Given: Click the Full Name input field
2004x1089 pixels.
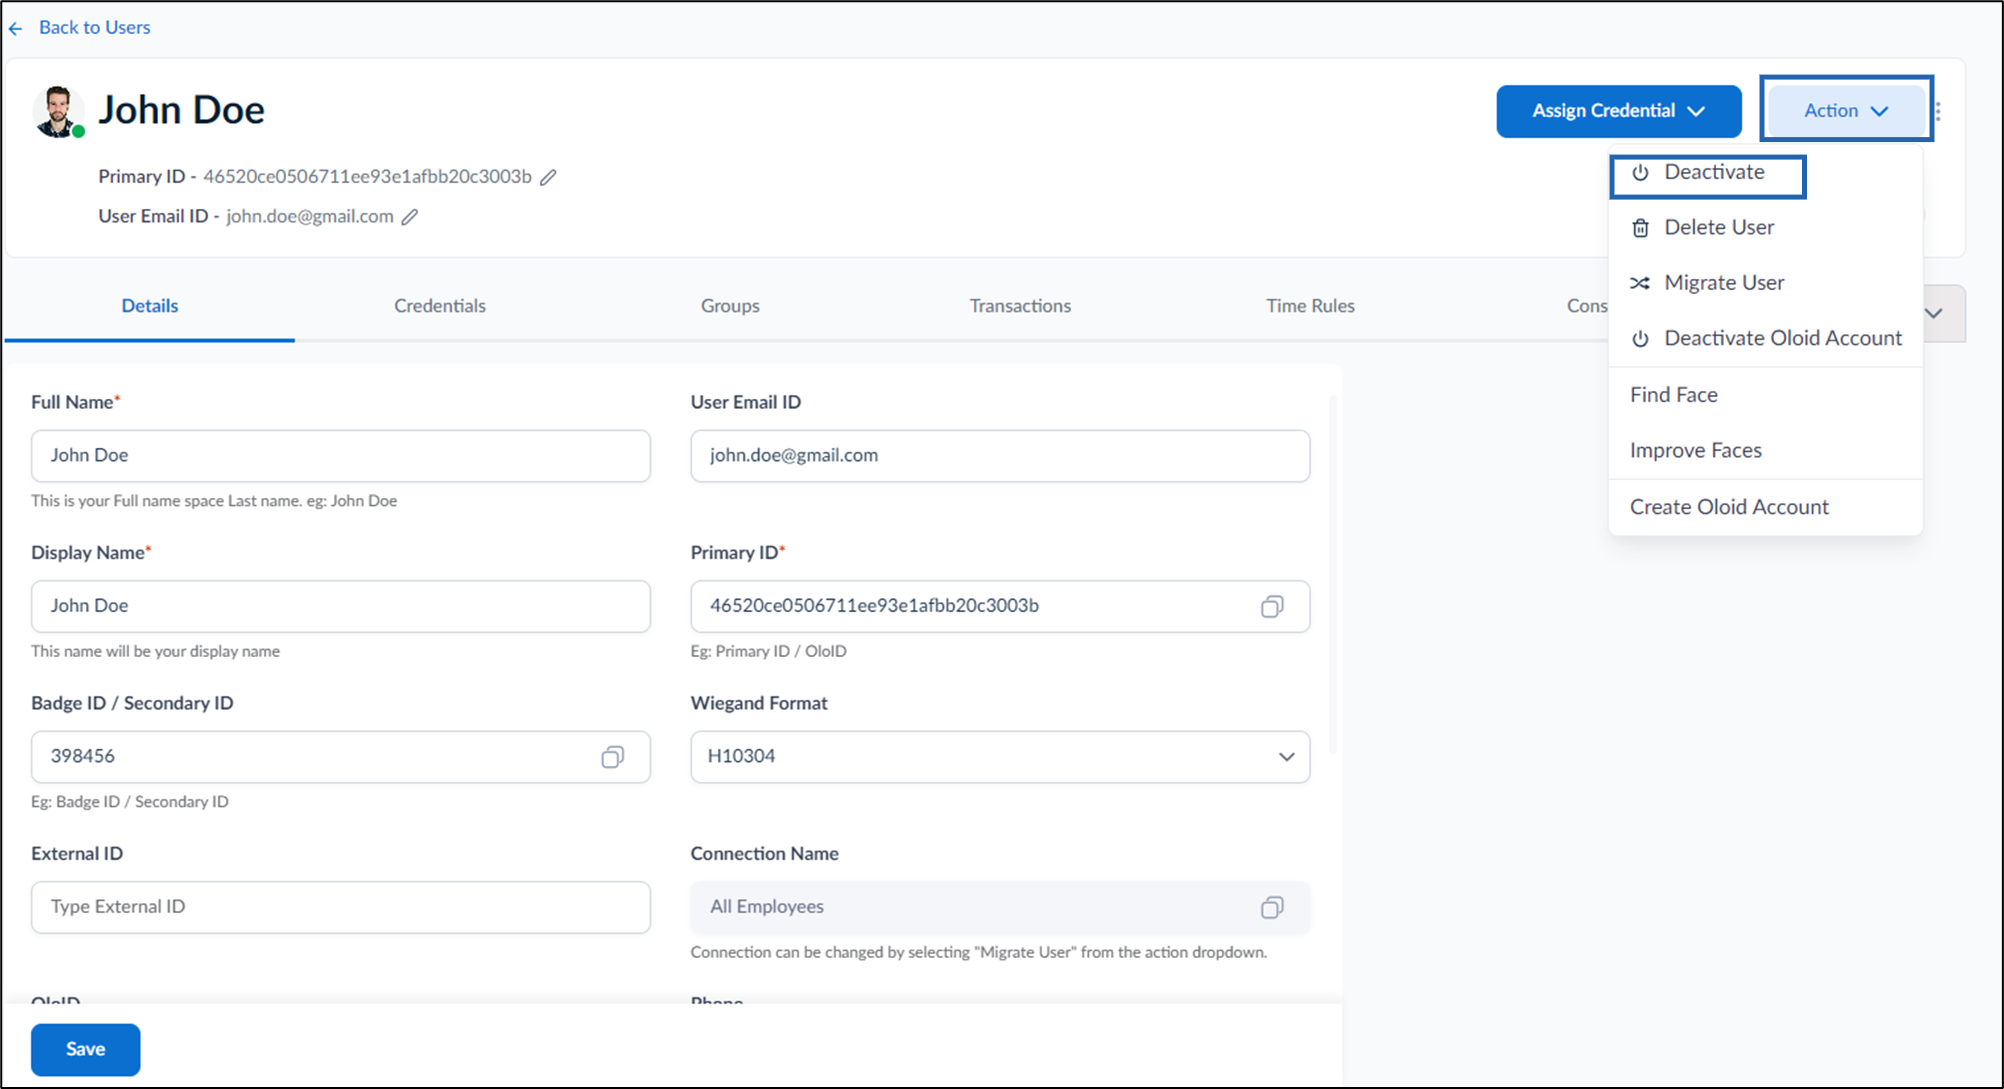Looking at the screenshot, I should pyautogui.click(x=341, y=456).
